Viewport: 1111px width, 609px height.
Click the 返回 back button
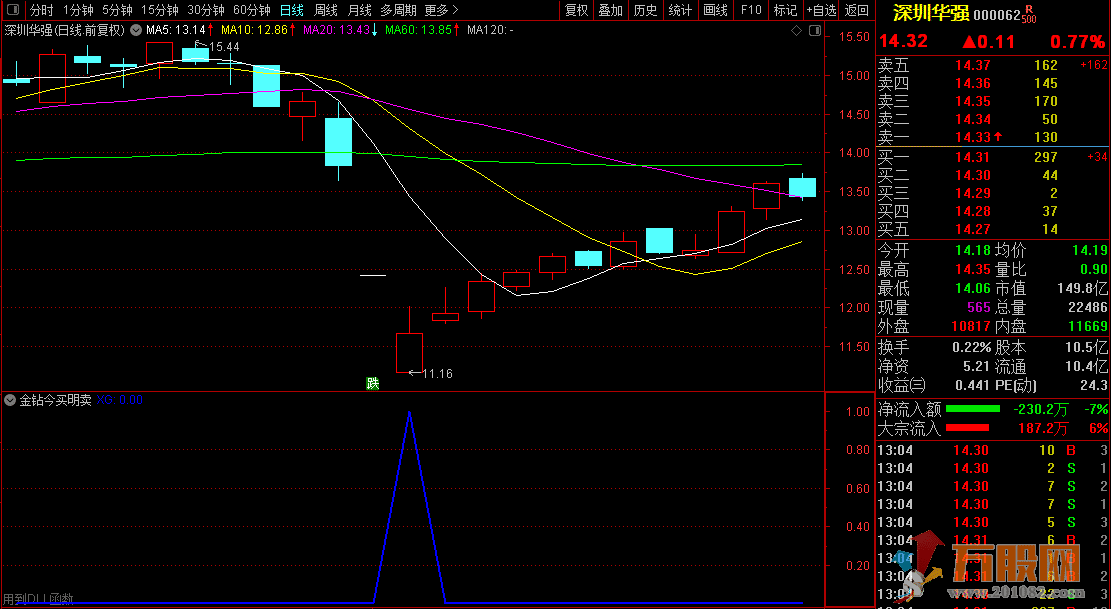pyautogui.click(x=857, y=10)
